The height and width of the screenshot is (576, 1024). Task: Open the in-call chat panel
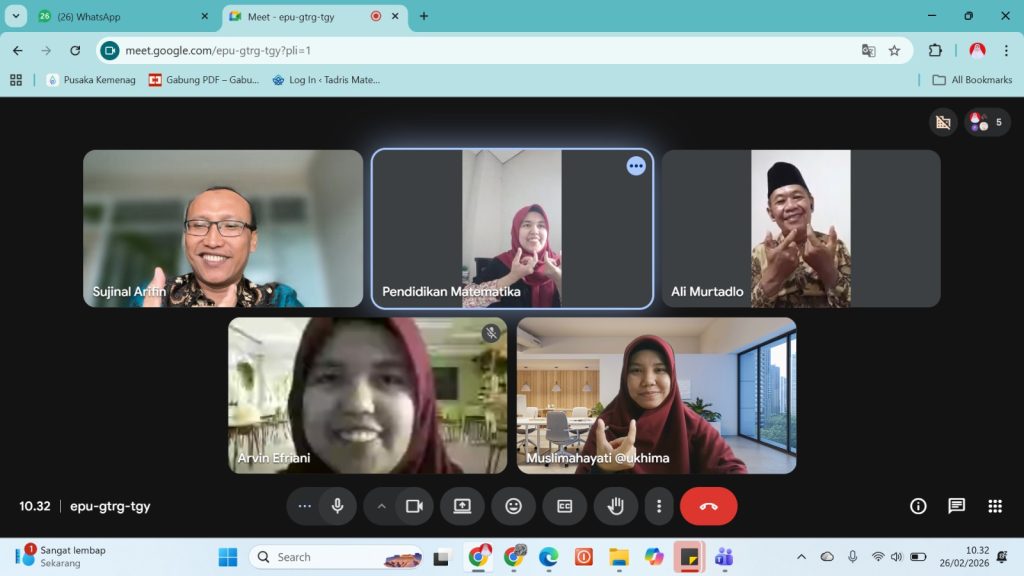pos(956,506)
